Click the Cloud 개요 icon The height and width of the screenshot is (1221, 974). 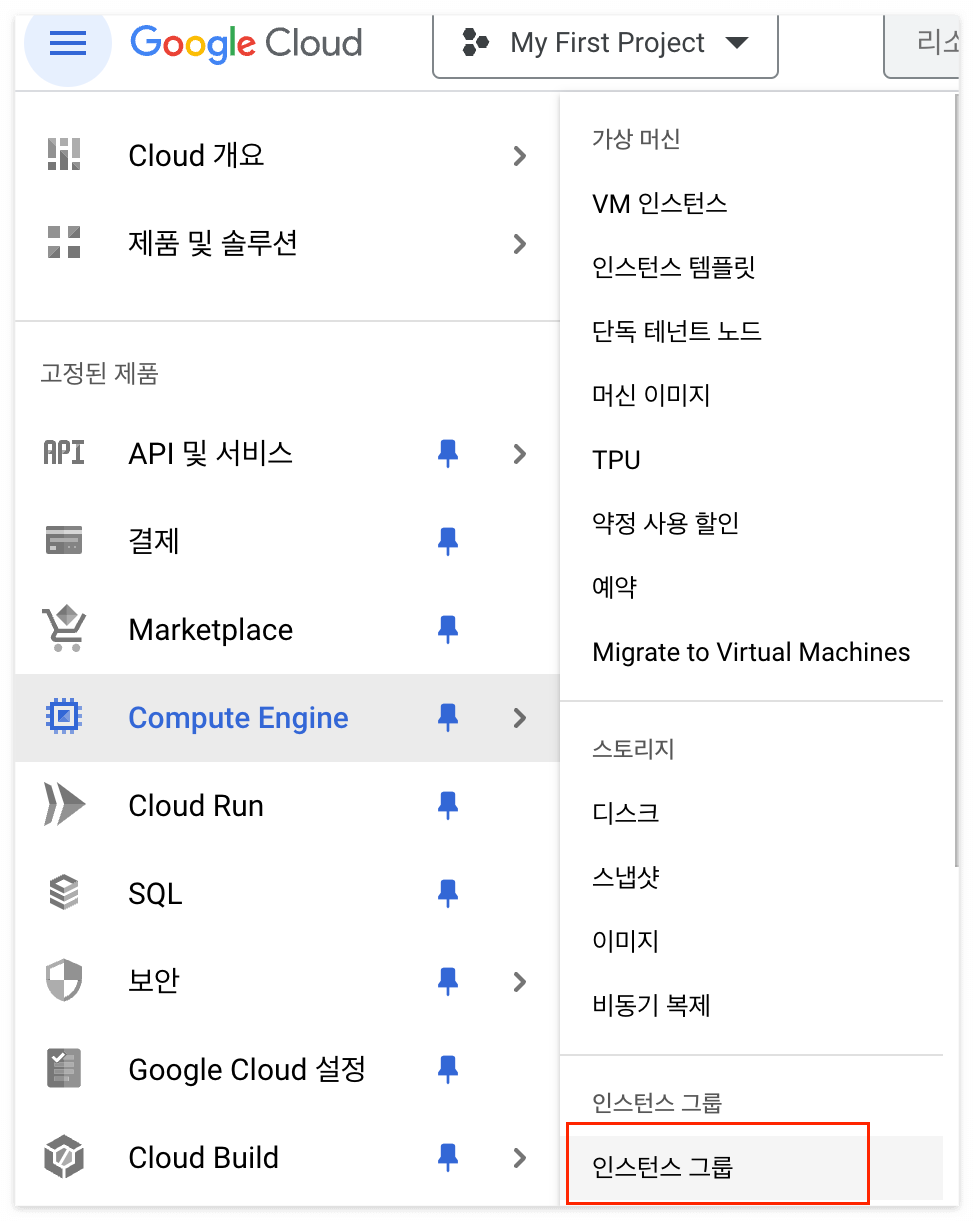tap(64, 155)
